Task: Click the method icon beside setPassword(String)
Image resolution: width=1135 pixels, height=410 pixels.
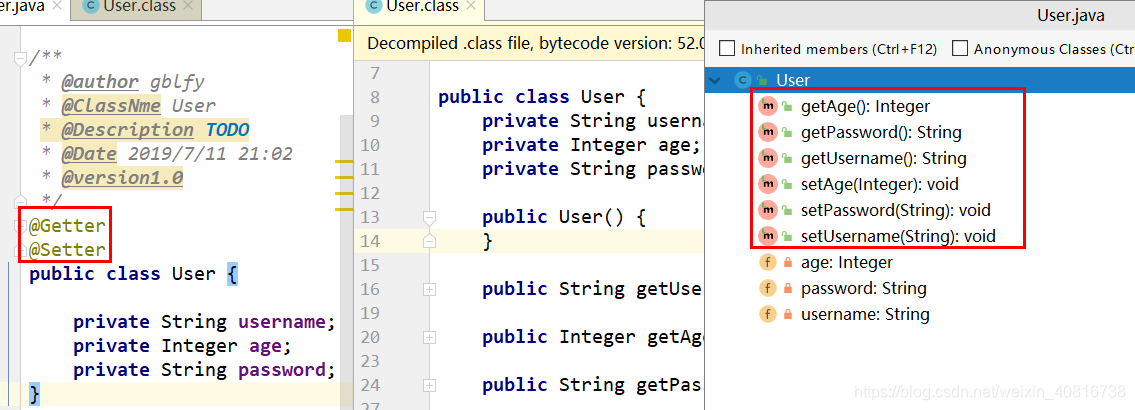Action: [767, 210]
